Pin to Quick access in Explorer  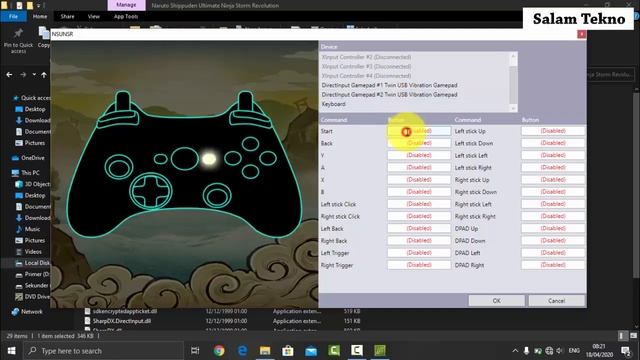[18, 40]
